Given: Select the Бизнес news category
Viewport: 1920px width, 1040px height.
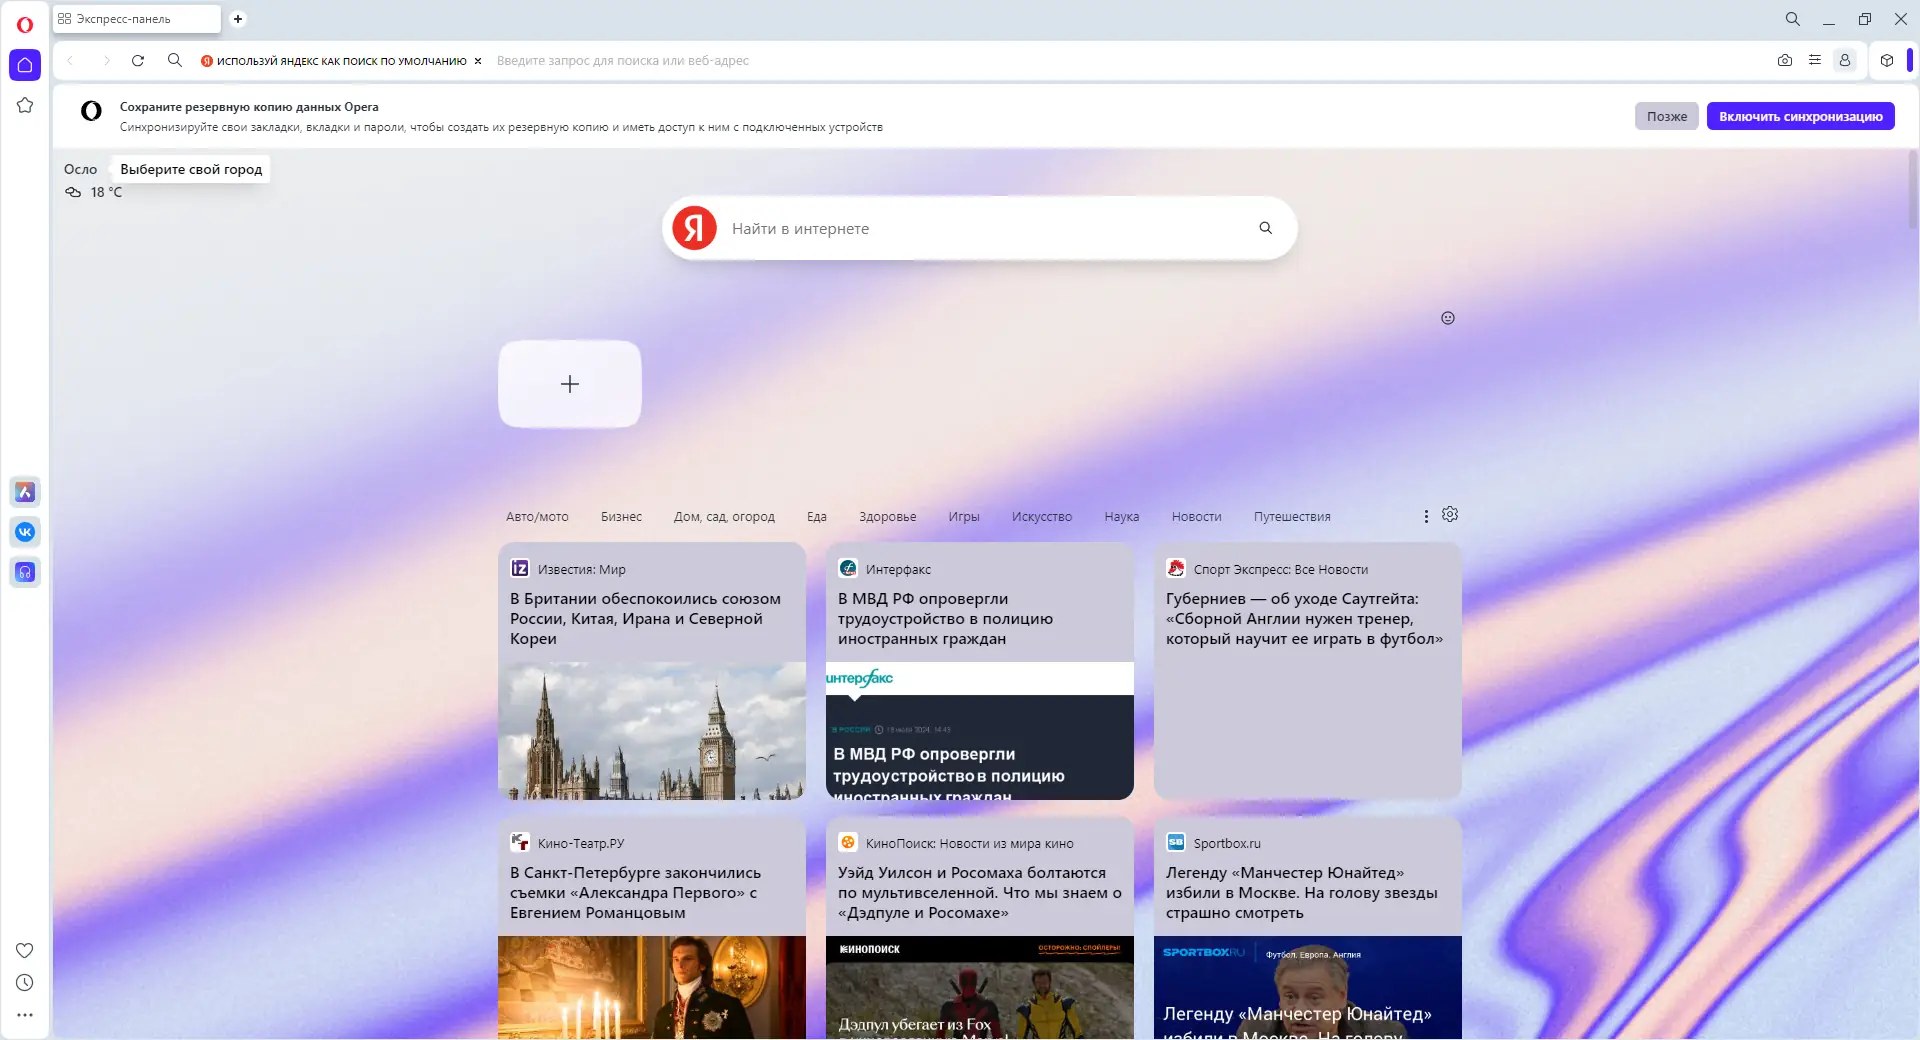Looking at the screenshot, I should (x=621, y=517).
